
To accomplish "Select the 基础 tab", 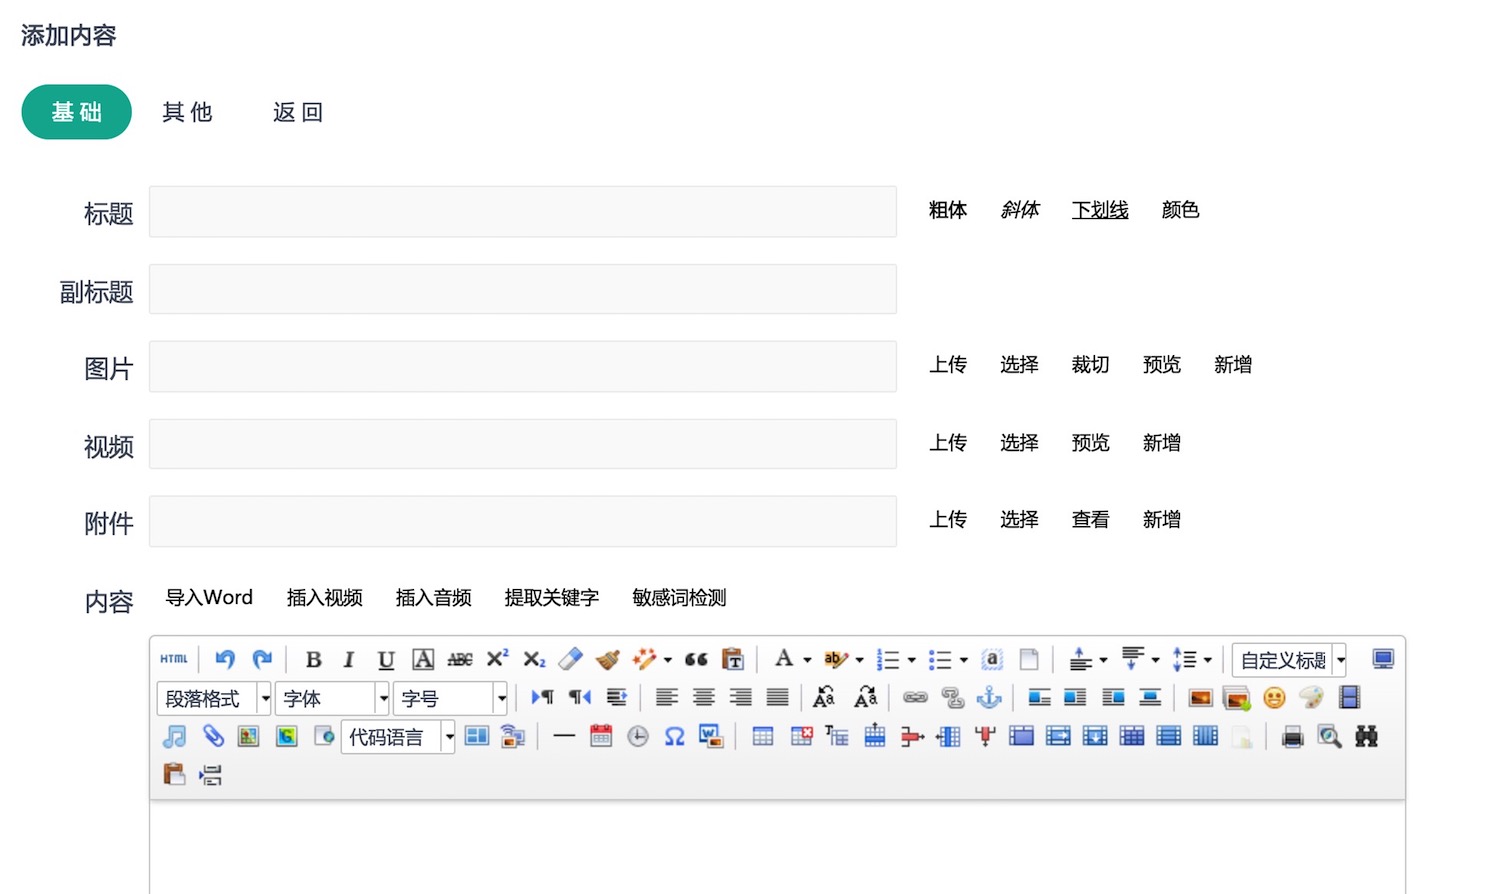I will pyautogui.click(x=77, y=112).
